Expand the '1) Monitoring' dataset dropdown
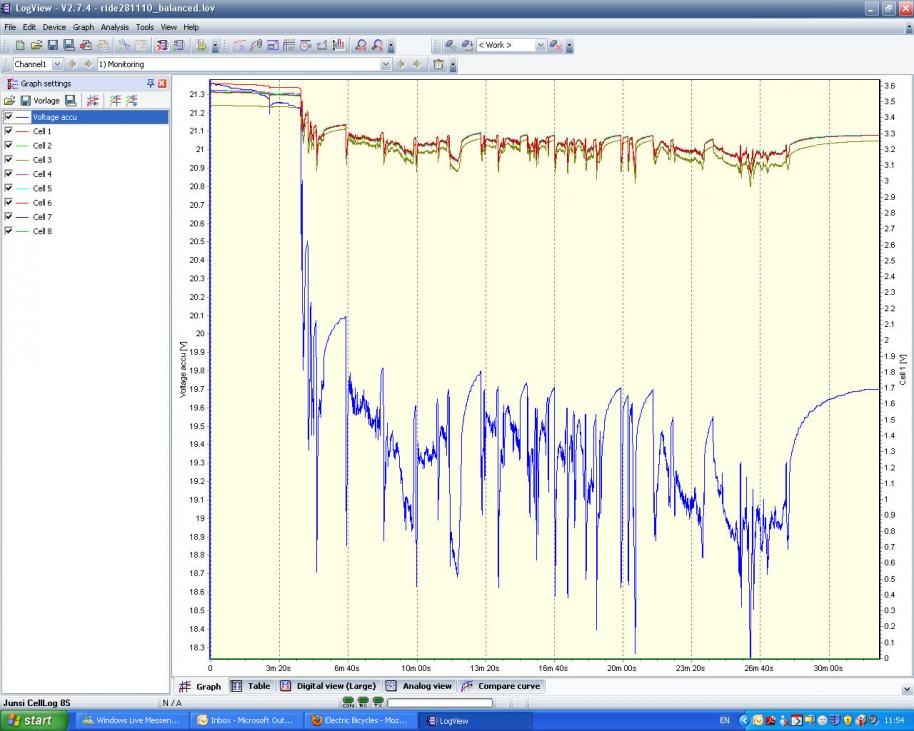The height and width of the screenshot is (731, 914). pos(385,64)
